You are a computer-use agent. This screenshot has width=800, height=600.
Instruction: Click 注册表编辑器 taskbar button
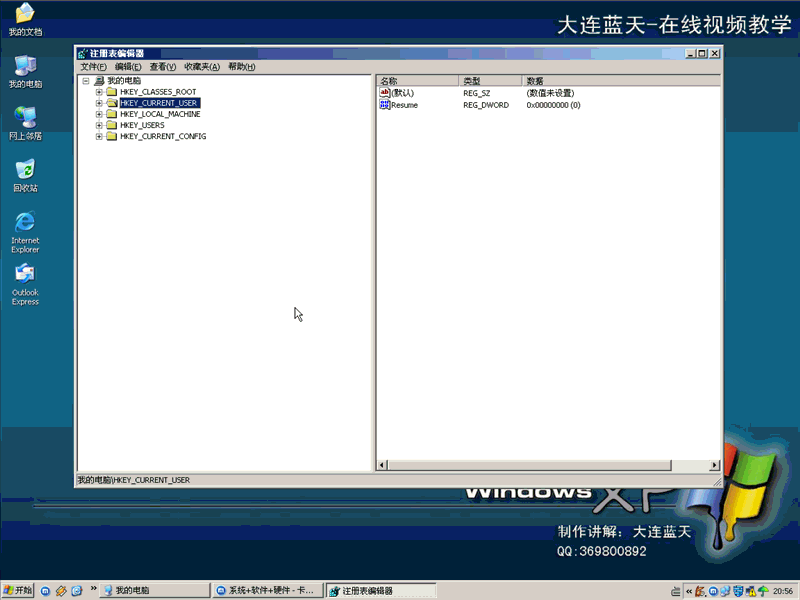pos(381,591)
